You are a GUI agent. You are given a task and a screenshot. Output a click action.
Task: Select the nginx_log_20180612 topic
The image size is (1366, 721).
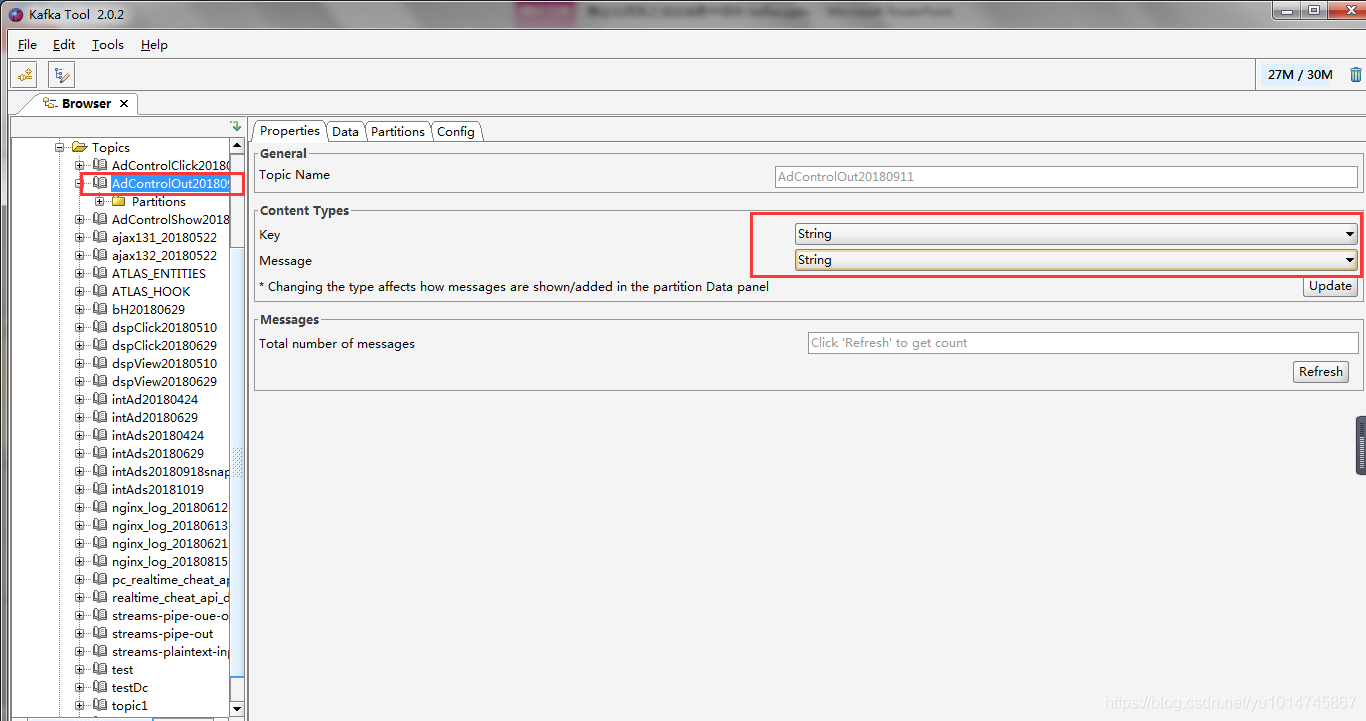[x=170, y=507]
